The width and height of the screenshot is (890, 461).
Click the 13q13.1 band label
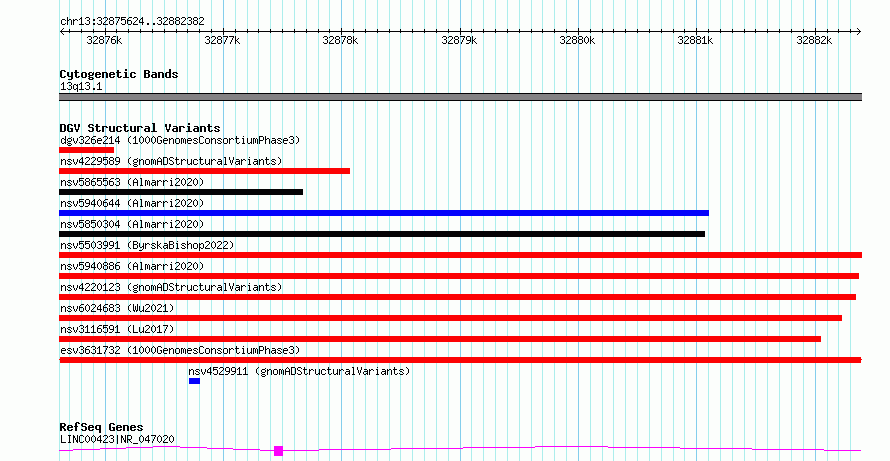pos(81,87)
